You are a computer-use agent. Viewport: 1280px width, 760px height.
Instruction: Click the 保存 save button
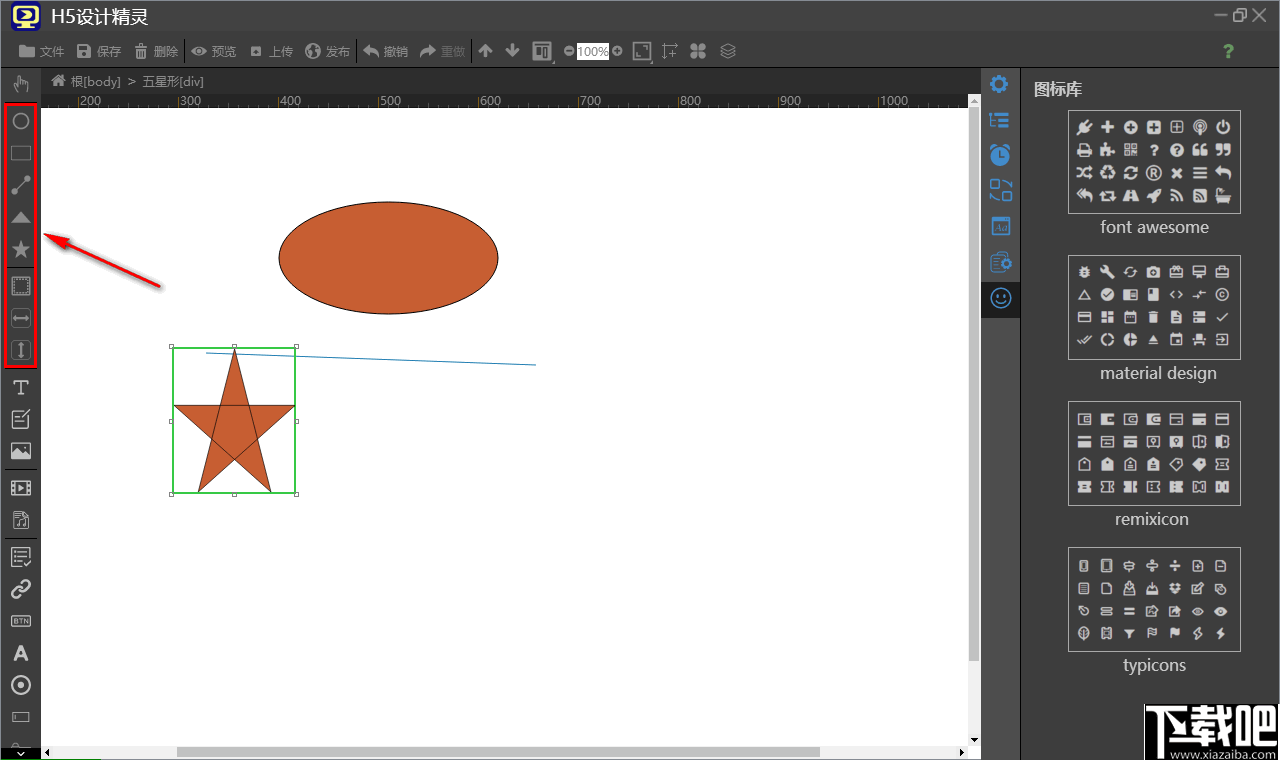coord(99,51)
